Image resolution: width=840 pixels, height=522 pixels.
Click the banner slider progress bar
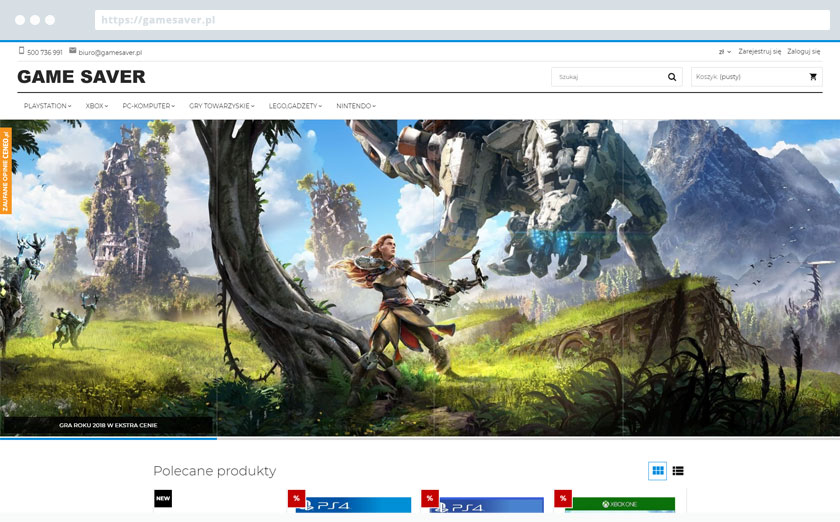(x=420, y=438)
